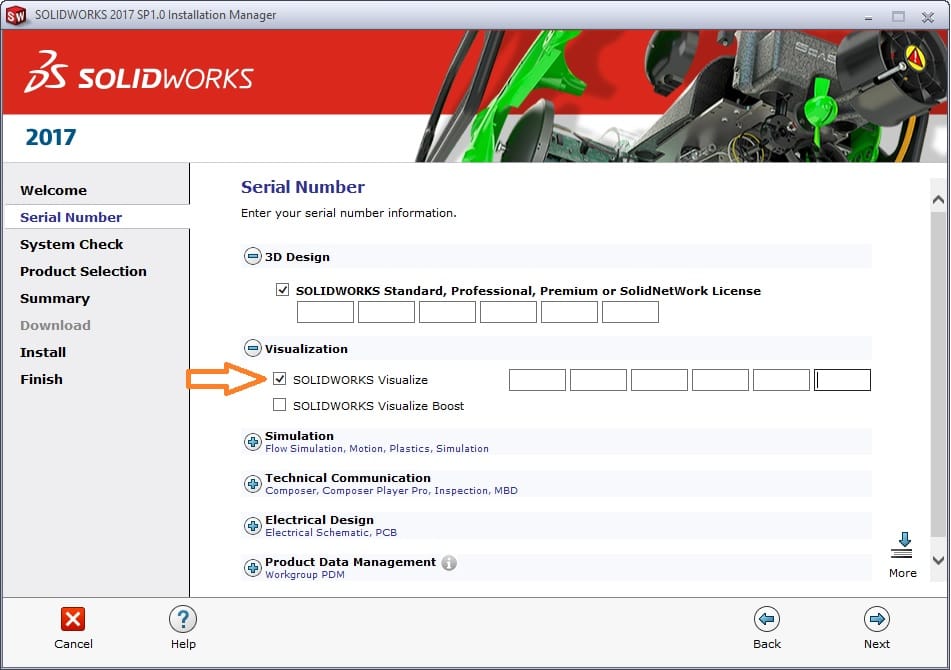Expand the Simulation section
This screenshot has width=951, height=670.
252,442
